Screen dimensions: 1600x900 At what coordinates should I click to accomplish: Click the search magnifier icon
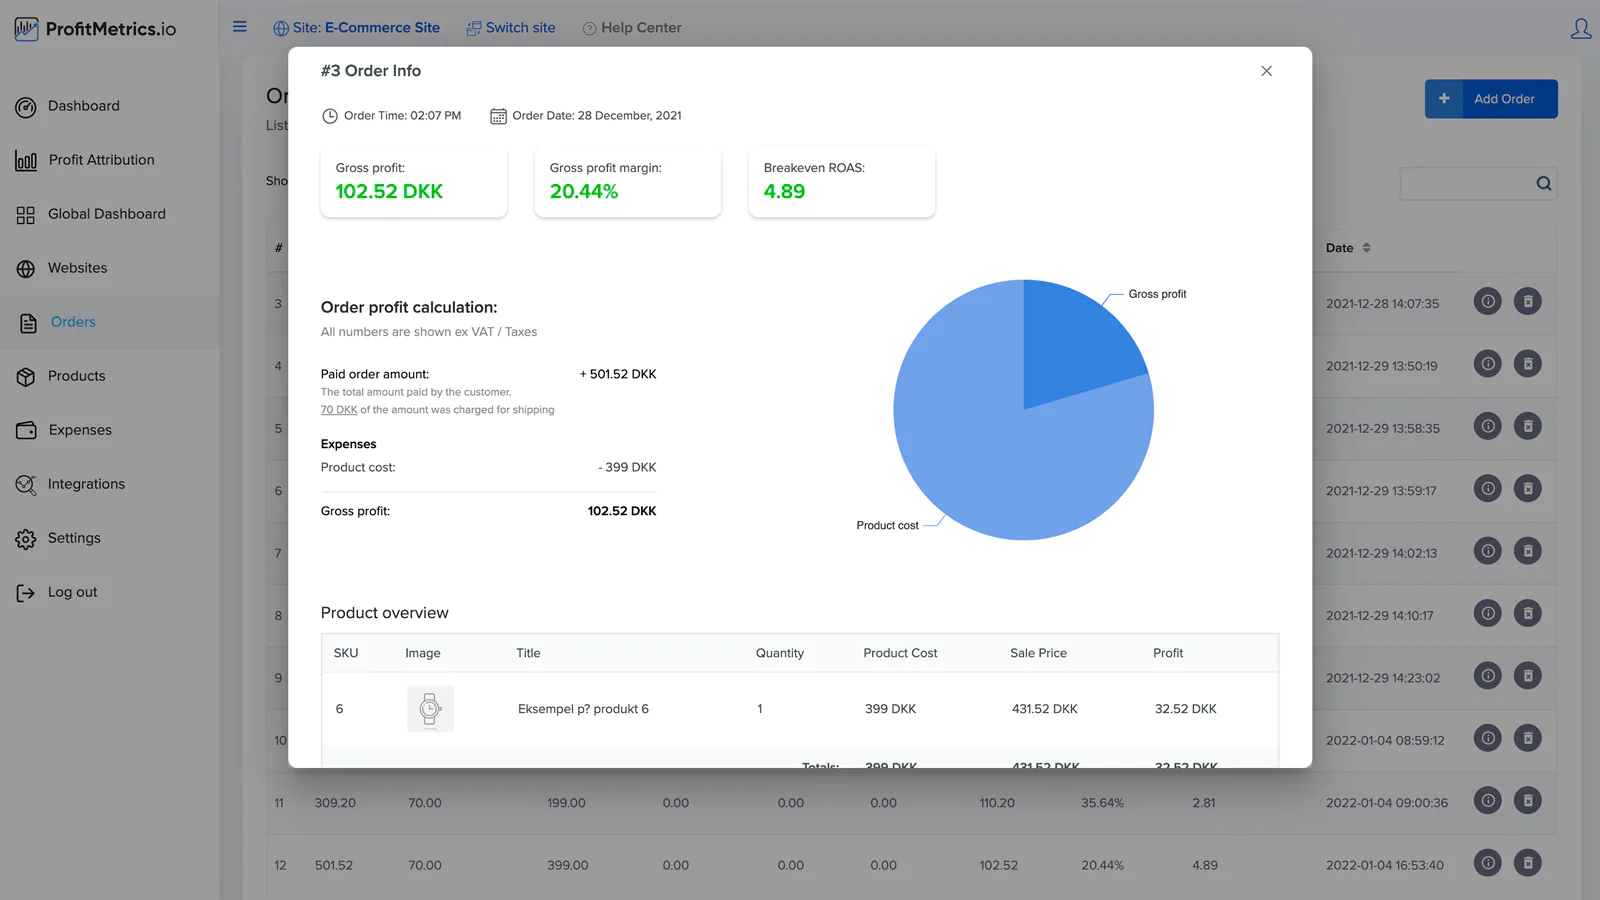[x=1544, y=183]
